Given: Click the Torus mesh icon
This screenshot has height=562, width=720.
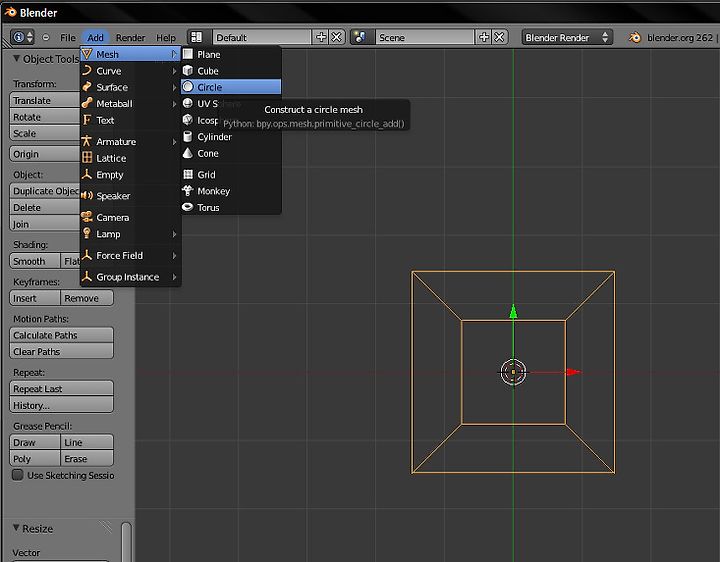Looking at the screenshot, I should click(188, 207).
